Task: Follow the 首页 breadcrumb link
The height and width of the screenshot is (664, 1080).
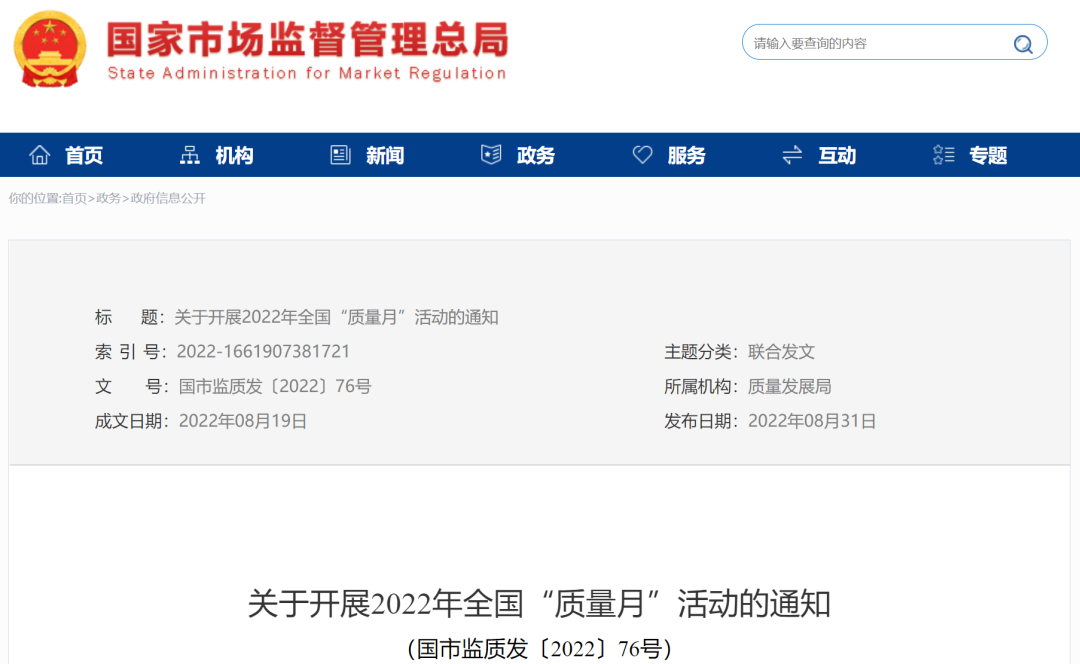Action: [74, 198]
